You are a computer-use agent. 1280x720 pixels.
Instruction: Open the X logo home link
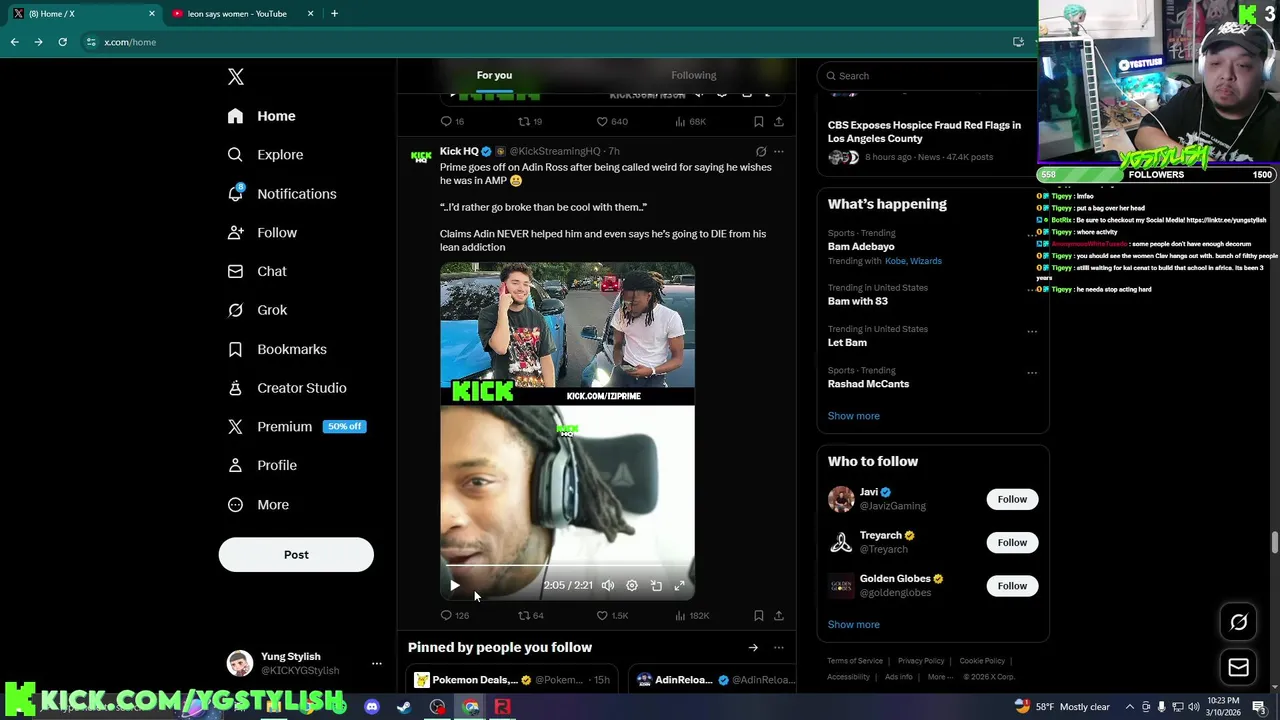(235, 77)
